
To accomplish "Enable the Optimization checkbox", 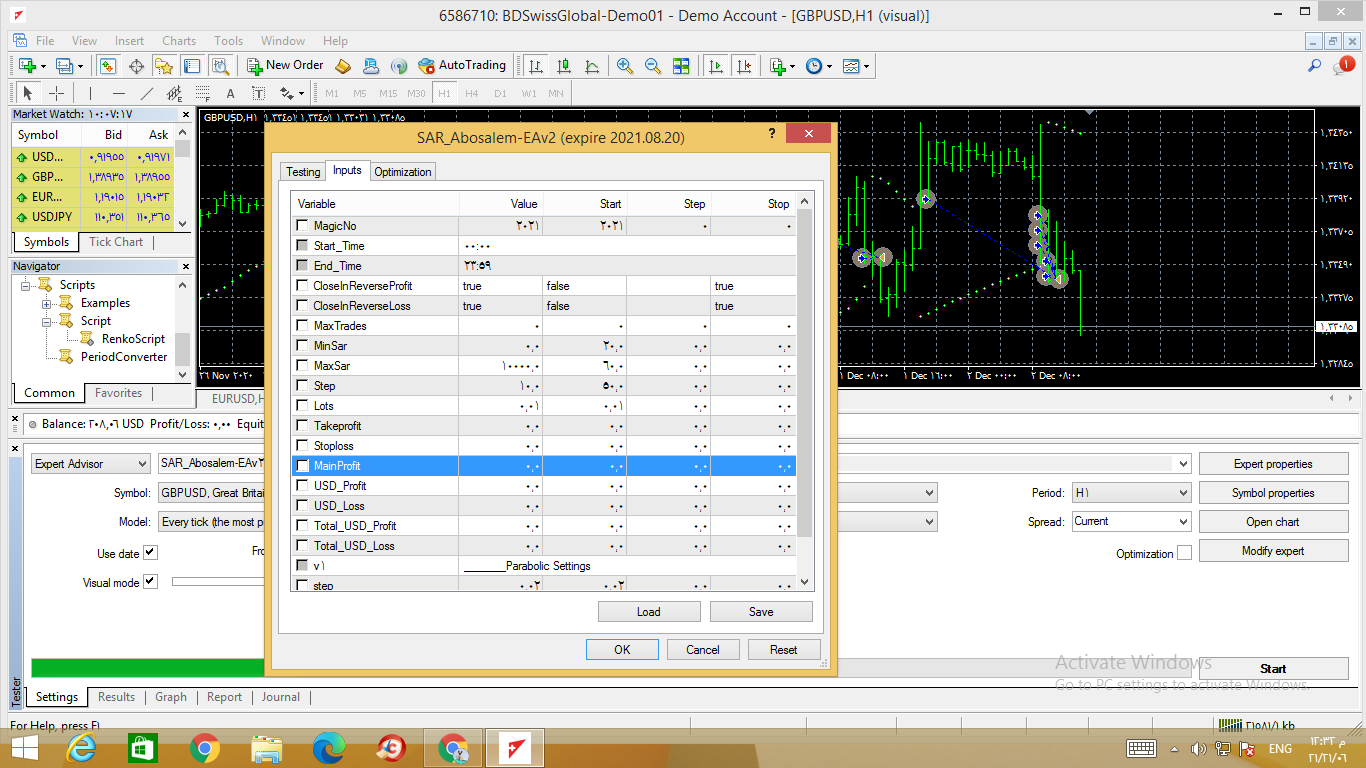I will 1184,553.
